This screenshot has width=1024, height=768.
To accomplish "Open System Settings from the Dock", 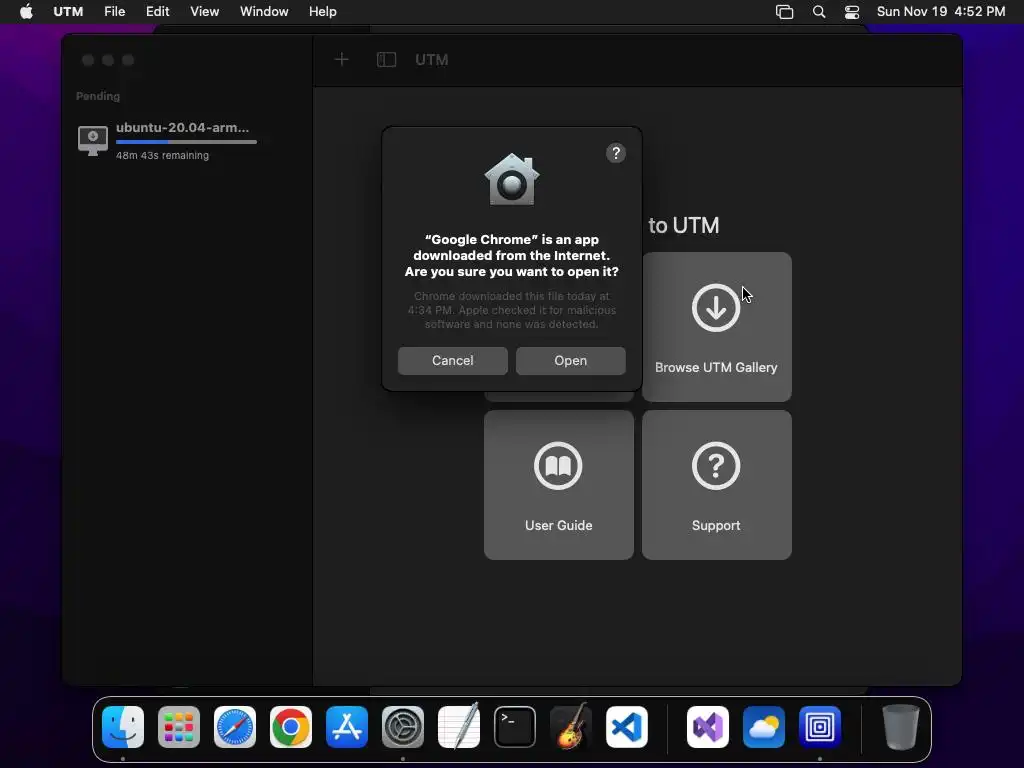I will pos(403,727).
